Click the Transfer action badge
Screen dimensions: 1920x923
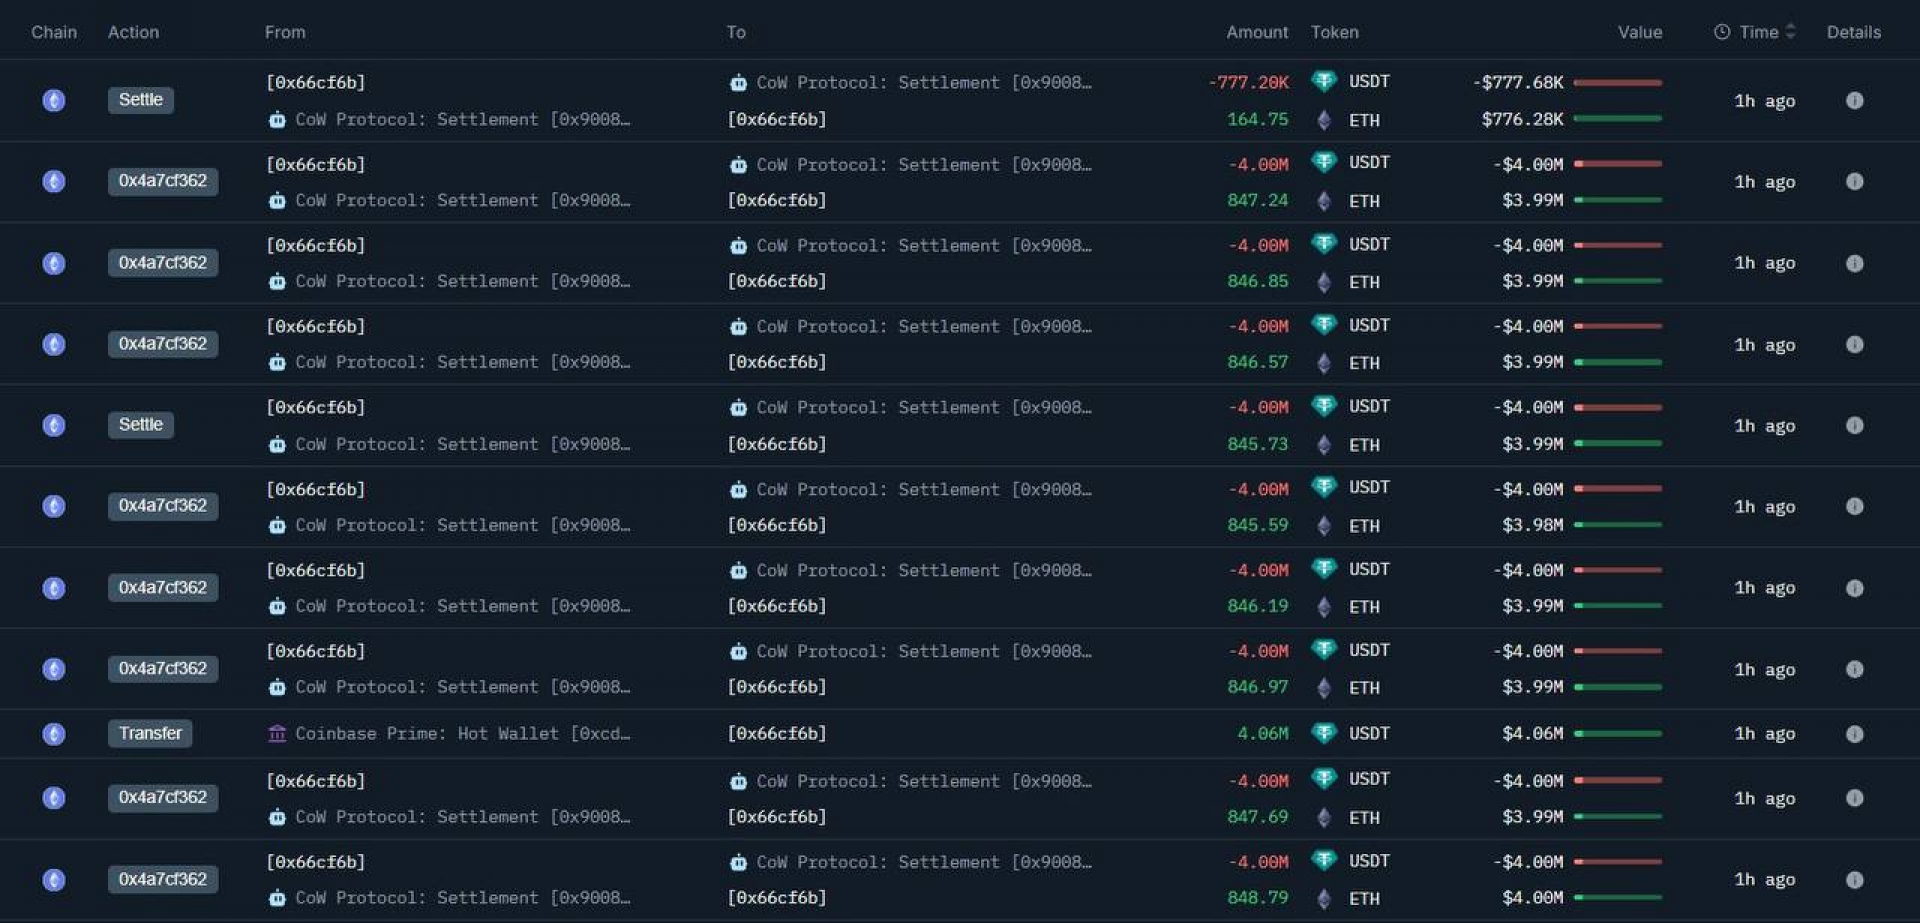(150, 734)
